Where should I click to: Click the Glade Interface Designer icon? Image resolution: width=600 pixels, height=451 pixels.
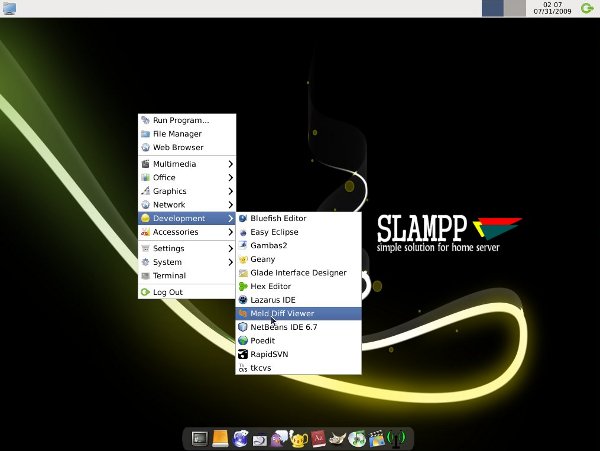tap(243, 273)
